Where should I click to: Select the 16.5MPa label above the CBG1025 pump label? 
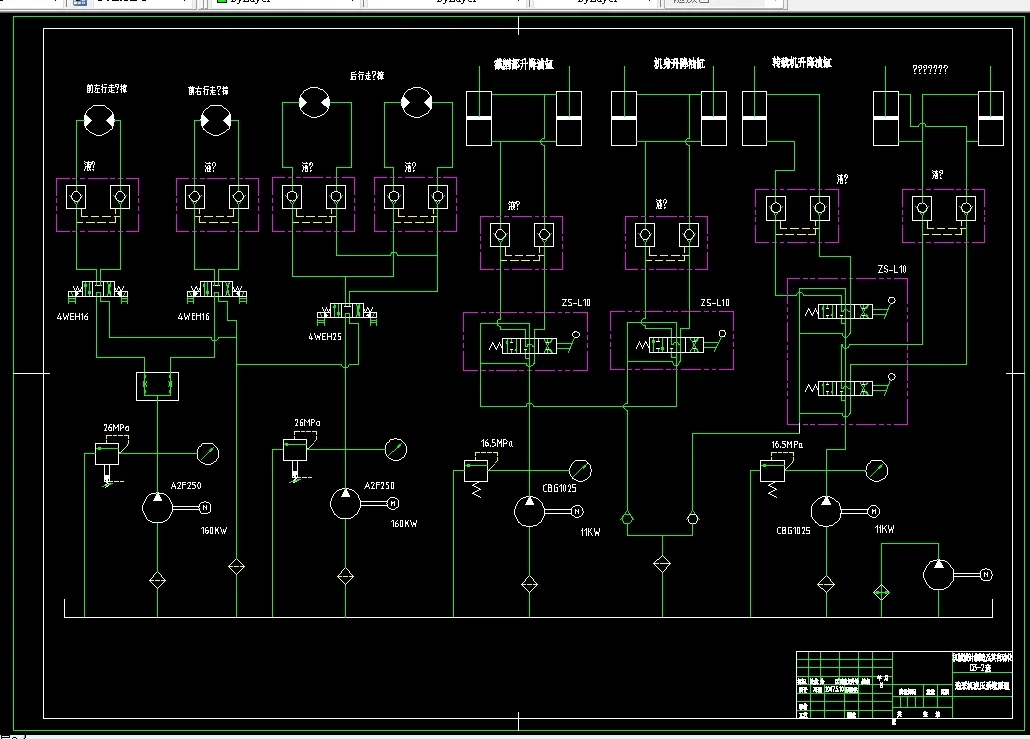pos(497,443)
